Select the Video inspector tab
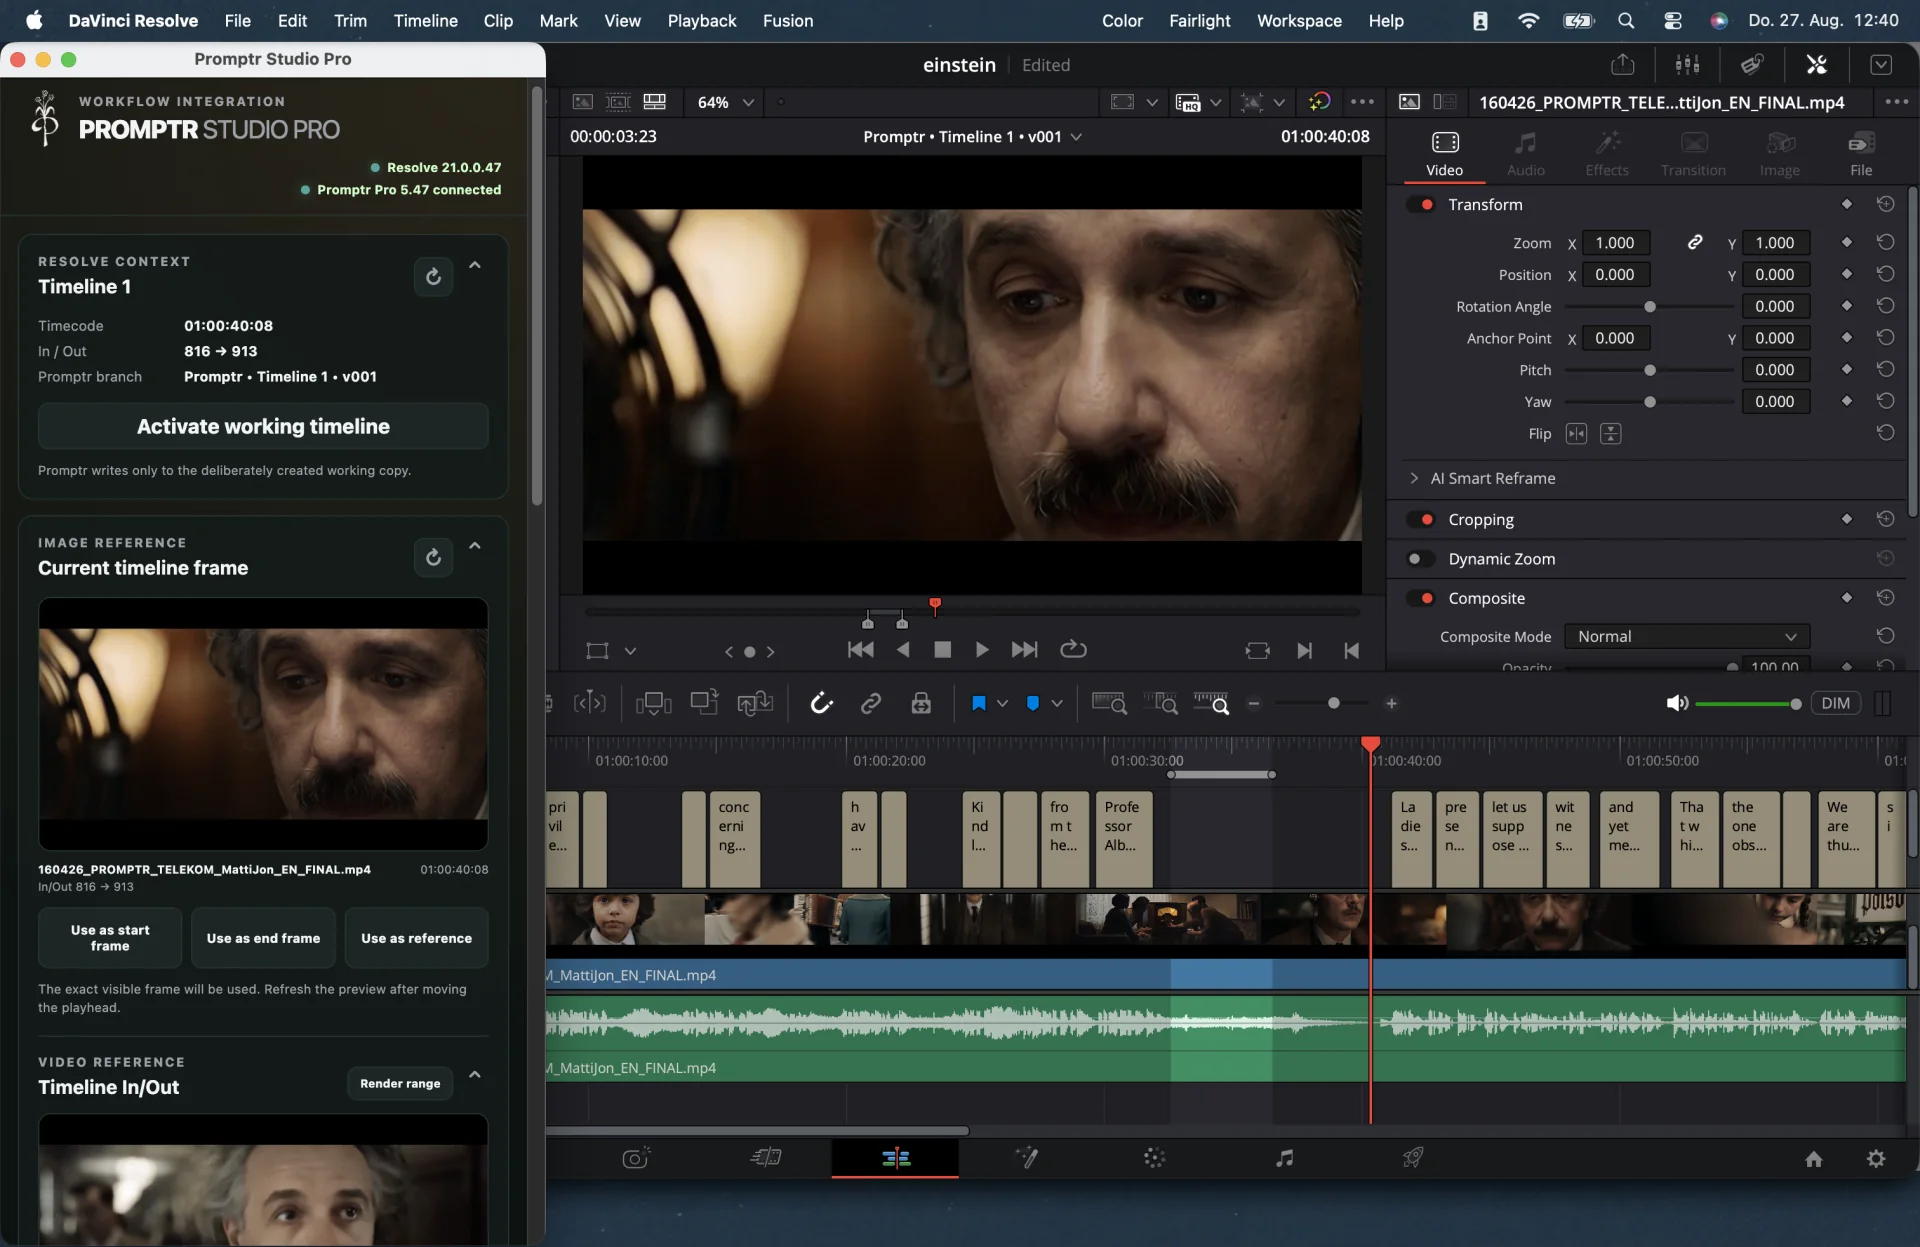Screen dimensions: 1920x1247 click(x=1444, y=155)
